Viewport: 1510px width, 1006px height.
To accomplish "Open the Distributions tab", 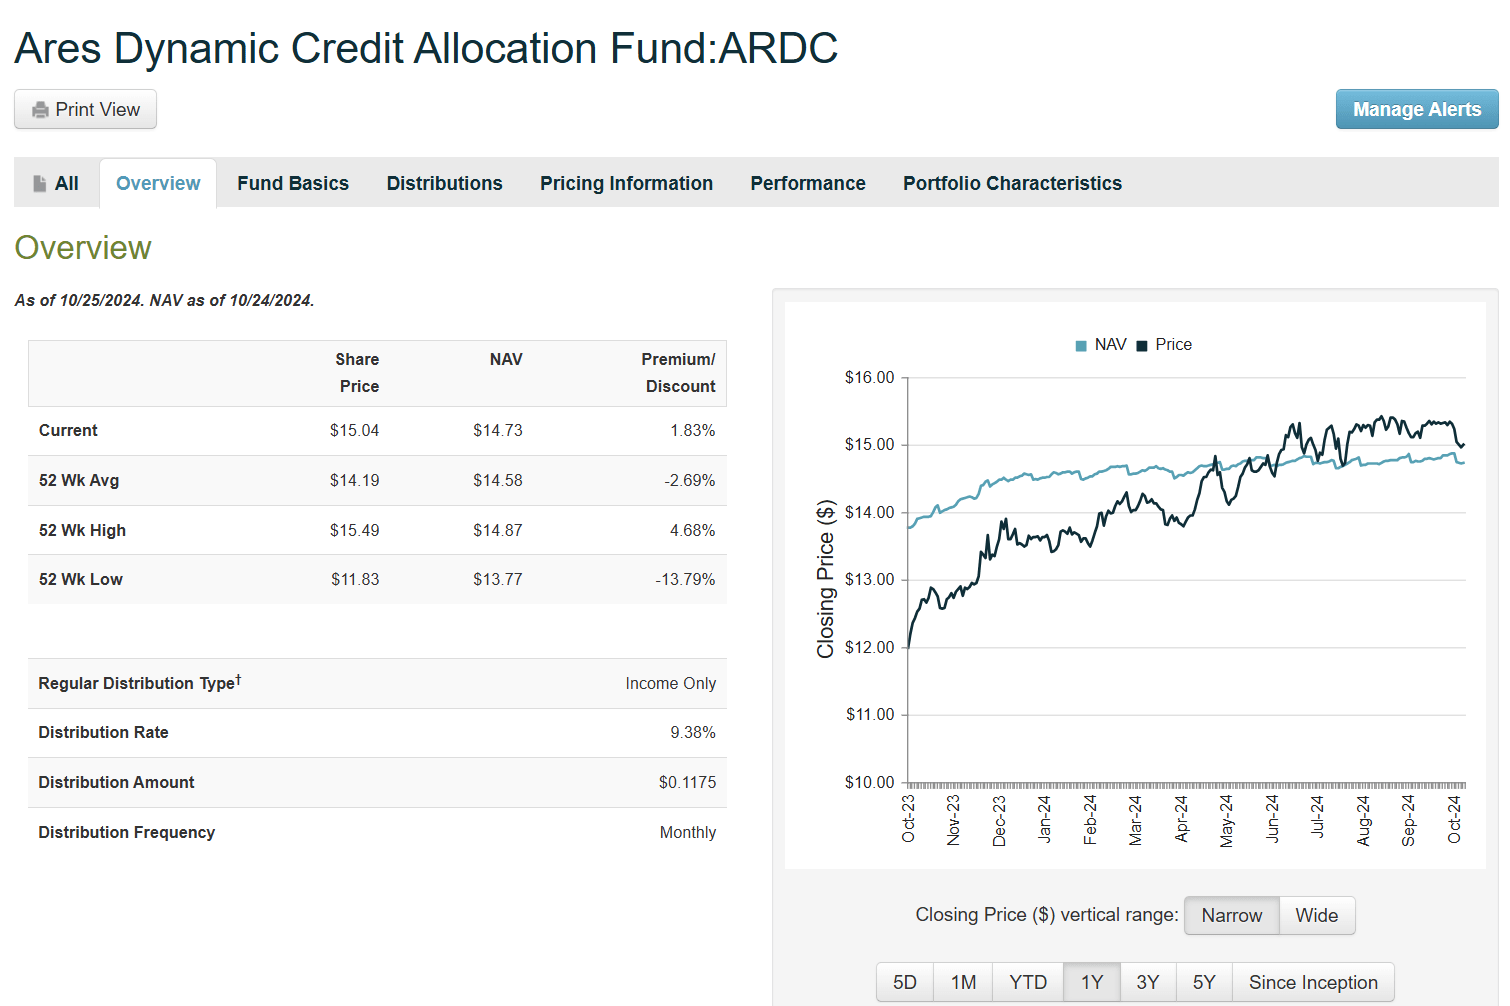I will click(444, 183).
